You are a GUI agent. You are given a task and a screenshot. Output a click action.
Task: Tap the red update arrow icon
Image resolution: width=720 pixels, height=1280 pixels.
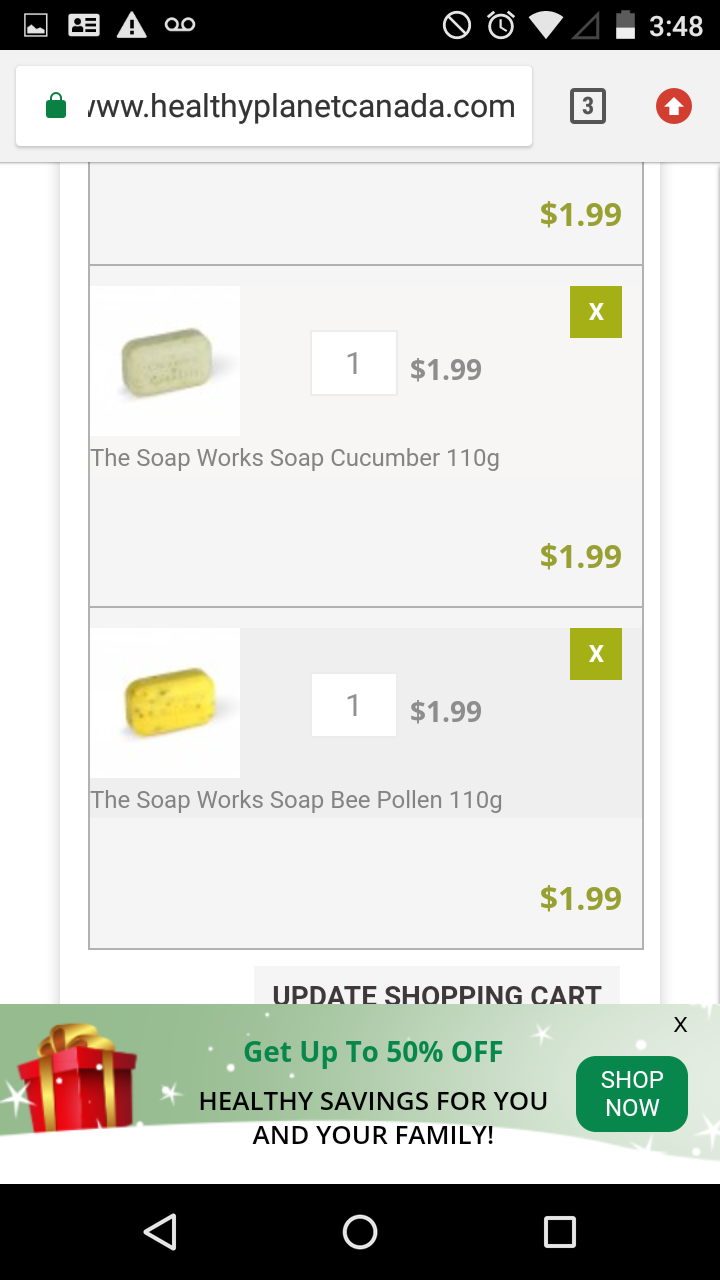click(x=673, y=106)
